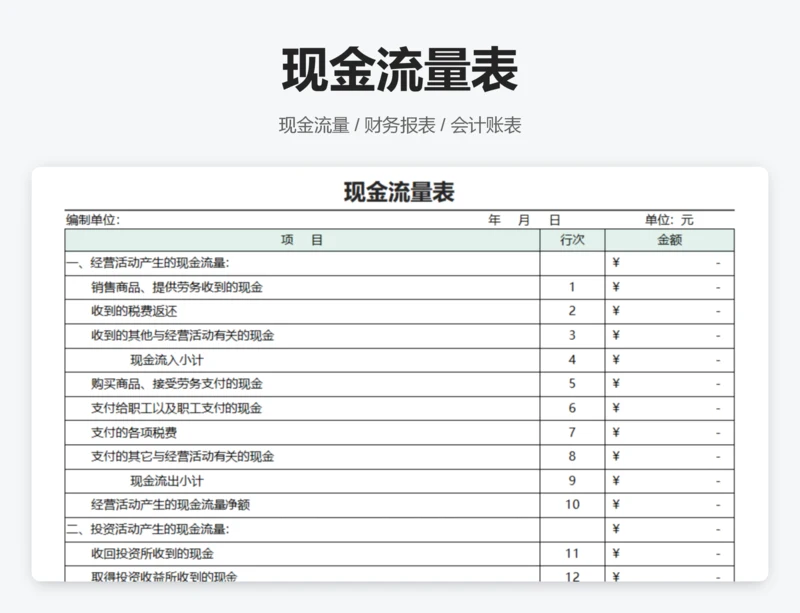The width and height of the screenshot is (800, 613).
Task: Select the 金额 header cell
Action: (670, 240)
